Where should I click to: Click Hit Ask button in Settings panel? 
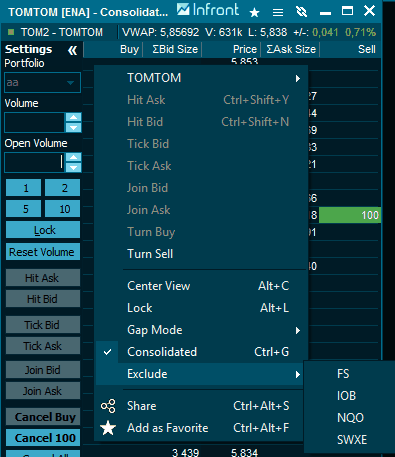click(43, 278)
